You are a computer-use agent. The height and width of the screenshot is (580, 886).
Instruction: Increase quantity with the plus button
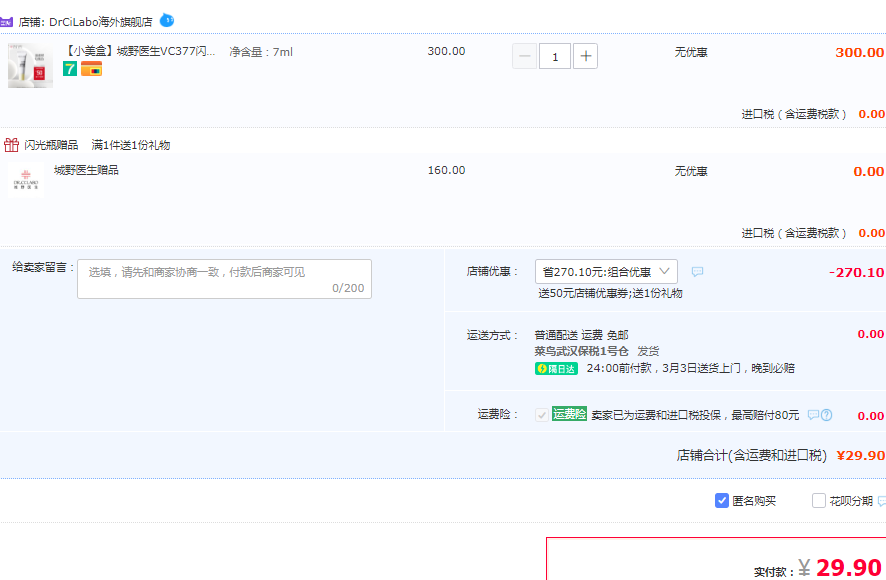pyautogui.click(x=585, y=56)
